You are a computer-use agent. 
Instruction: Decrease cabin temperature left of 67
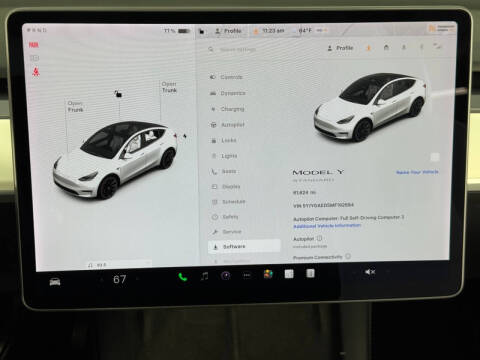102,279
